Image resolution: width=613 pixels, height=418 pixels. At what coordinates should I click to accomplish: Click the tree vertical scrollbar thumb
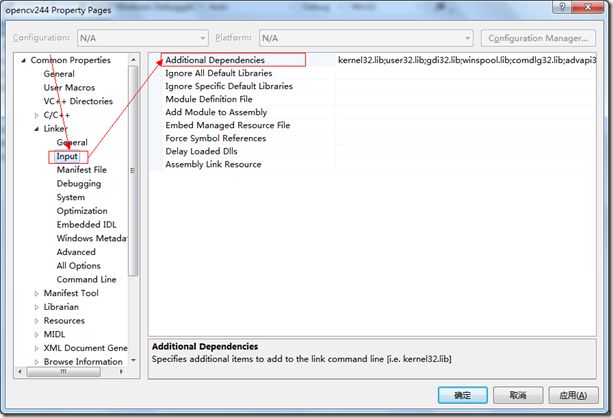(x=133, y=171)
